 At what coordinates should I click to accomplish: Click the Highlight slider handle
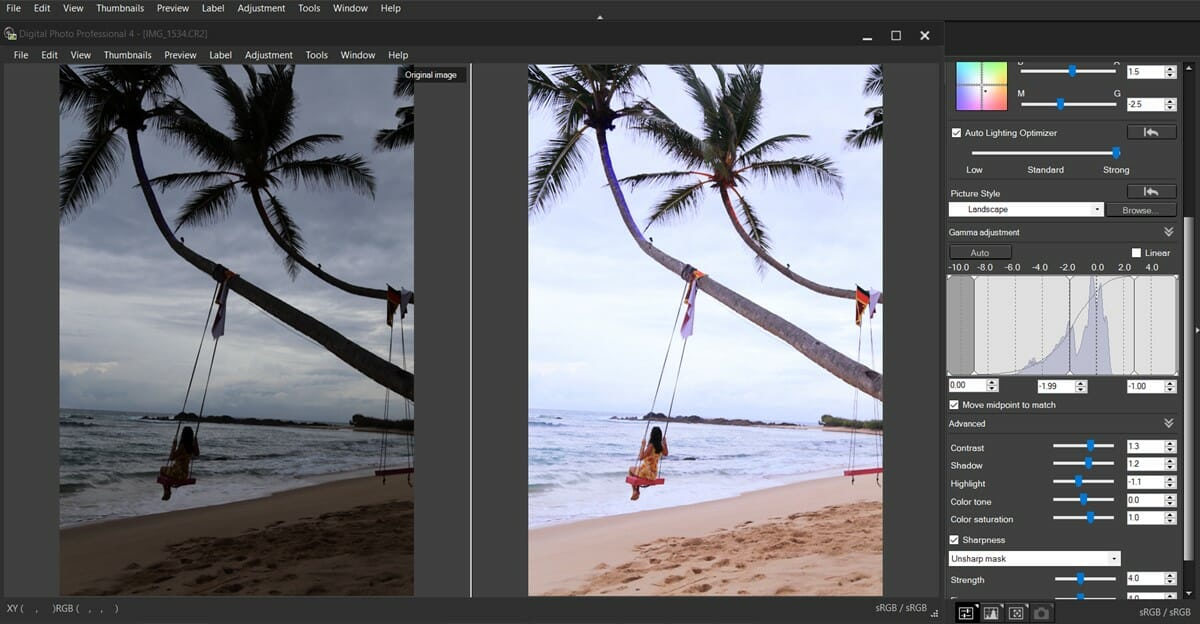1078,482
